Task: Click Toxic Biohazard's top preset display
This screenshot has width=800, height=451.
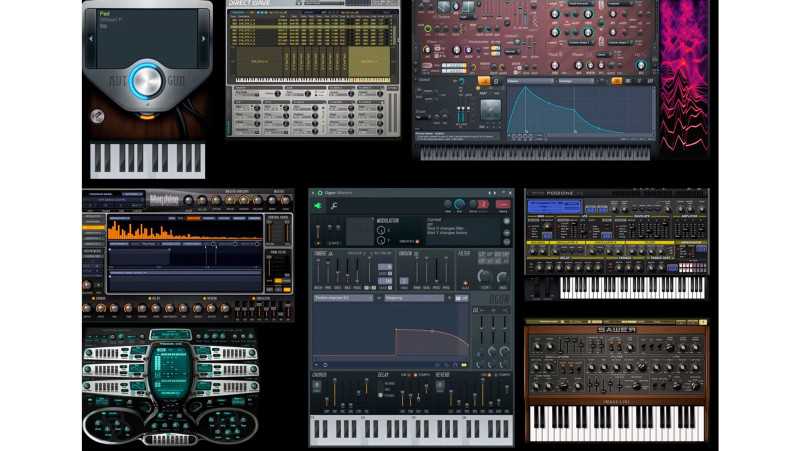Action: coord(170,334)
